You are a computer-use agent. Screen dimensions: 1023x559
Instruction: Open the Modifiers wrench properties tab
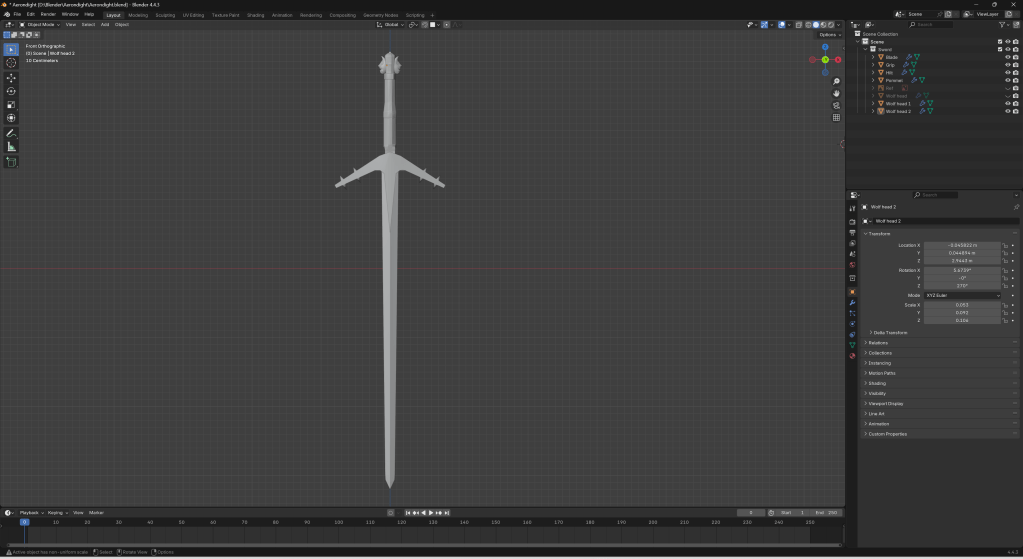pyautogui.click(x=852, y=302)
